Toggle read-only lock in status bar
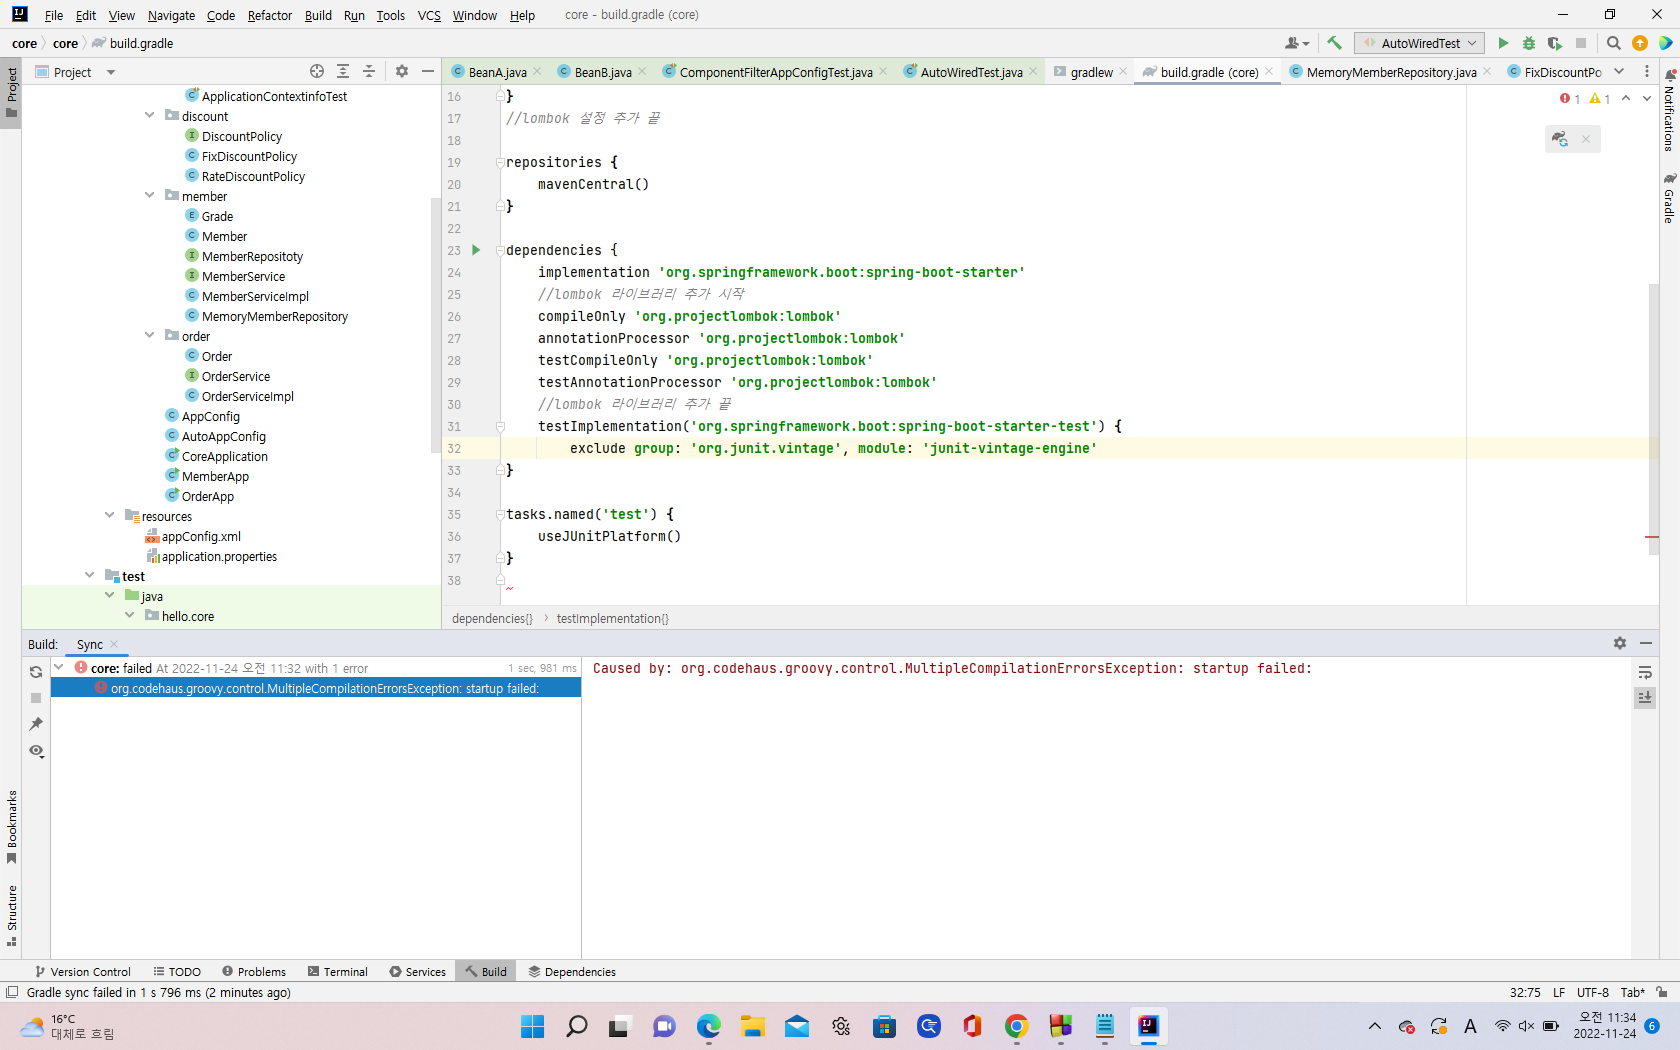The height and width of the screenshot is (1050, 1680). (x=1662, y=992)
